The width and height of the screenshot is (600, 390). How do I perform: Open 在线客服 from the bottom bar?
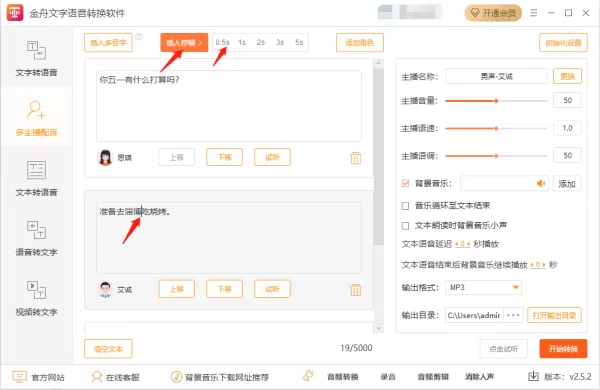[x=115, y=377]
